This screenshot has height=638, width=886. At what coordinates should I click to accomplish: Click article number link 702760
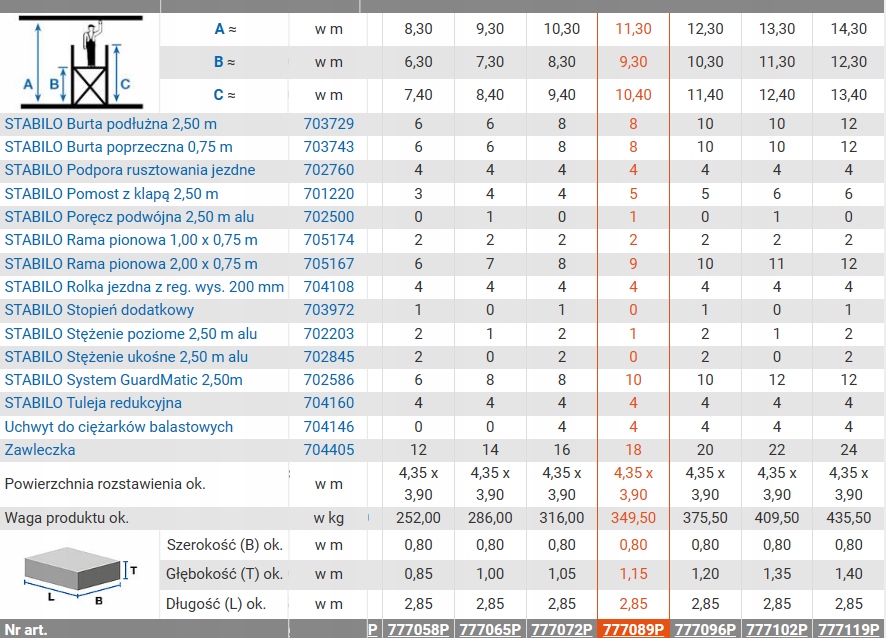click(x=329, y=170)
